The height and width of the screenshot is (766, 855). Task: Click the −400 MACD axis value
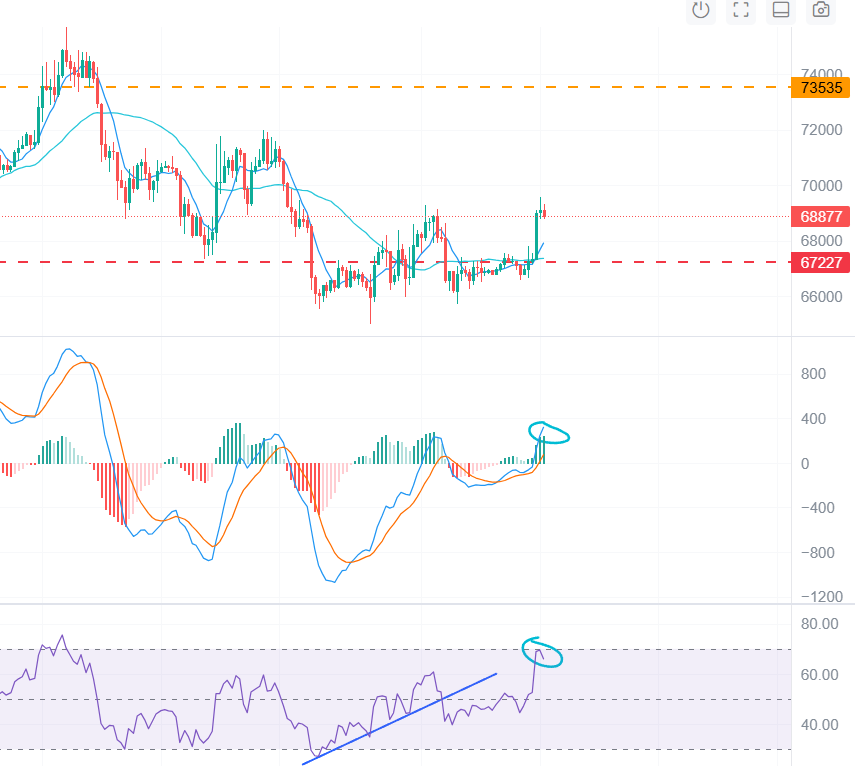(x=817, y=508)
